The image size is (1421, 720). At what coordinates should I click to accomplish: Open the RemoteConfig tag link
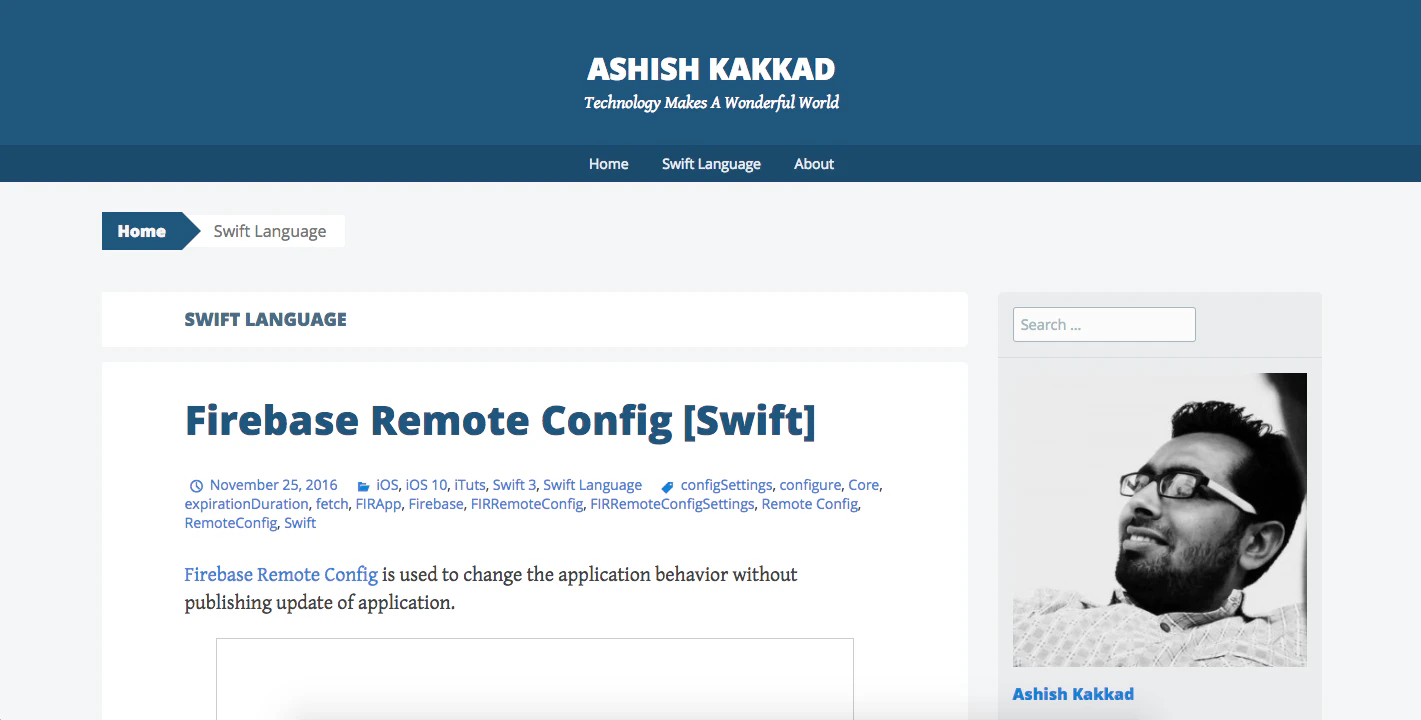point(230,522)
